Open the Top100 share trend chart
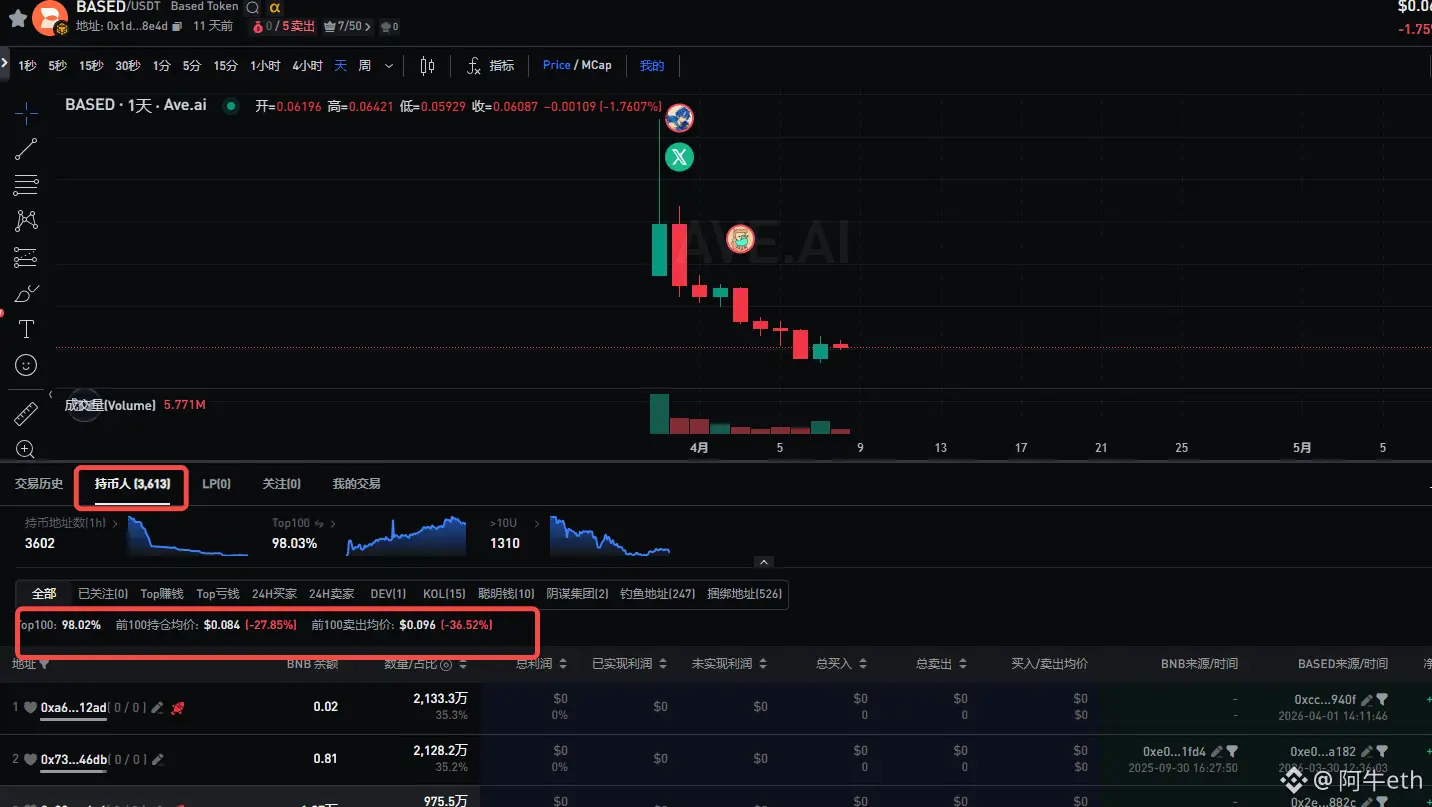 pyautogui.click(x=406, y=536)
